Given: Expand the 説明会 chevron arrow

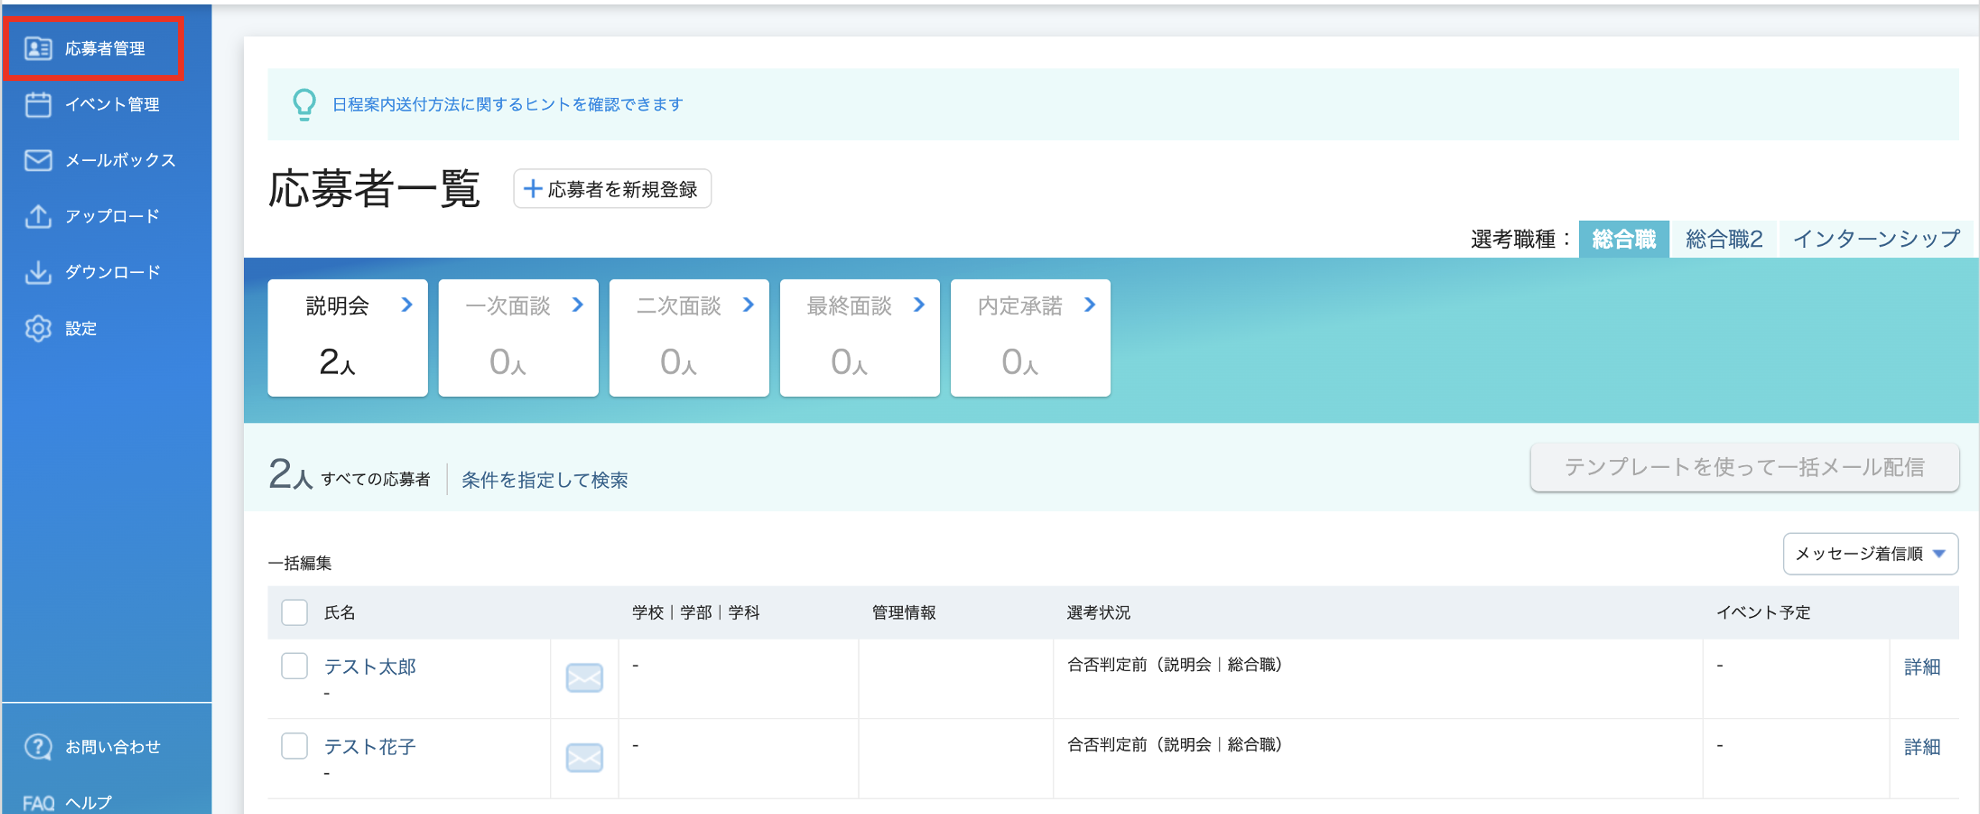Looking at the screenshot, I should click(407, 305).
